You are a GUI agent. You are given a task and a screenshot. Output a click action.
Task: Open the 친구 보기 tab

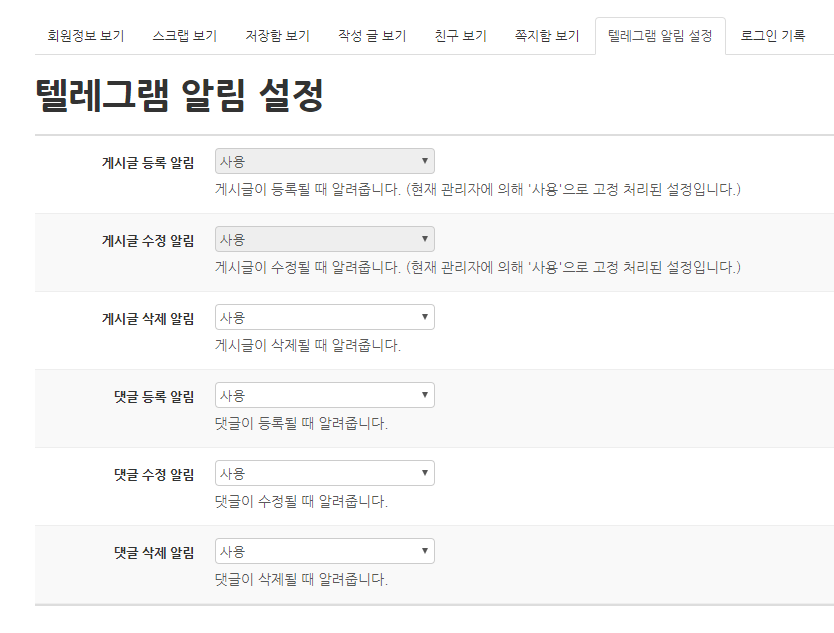tap(461, 36)
